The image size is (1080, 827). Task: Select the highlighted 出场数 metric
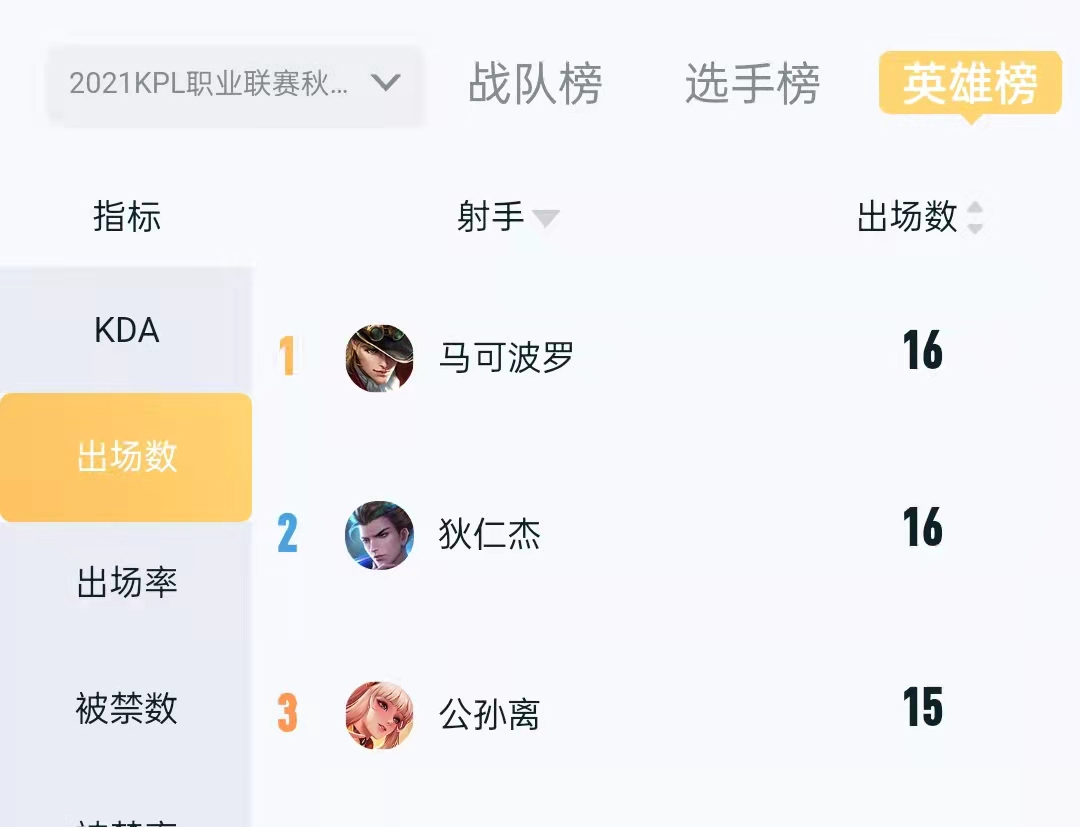coord(126,457)
